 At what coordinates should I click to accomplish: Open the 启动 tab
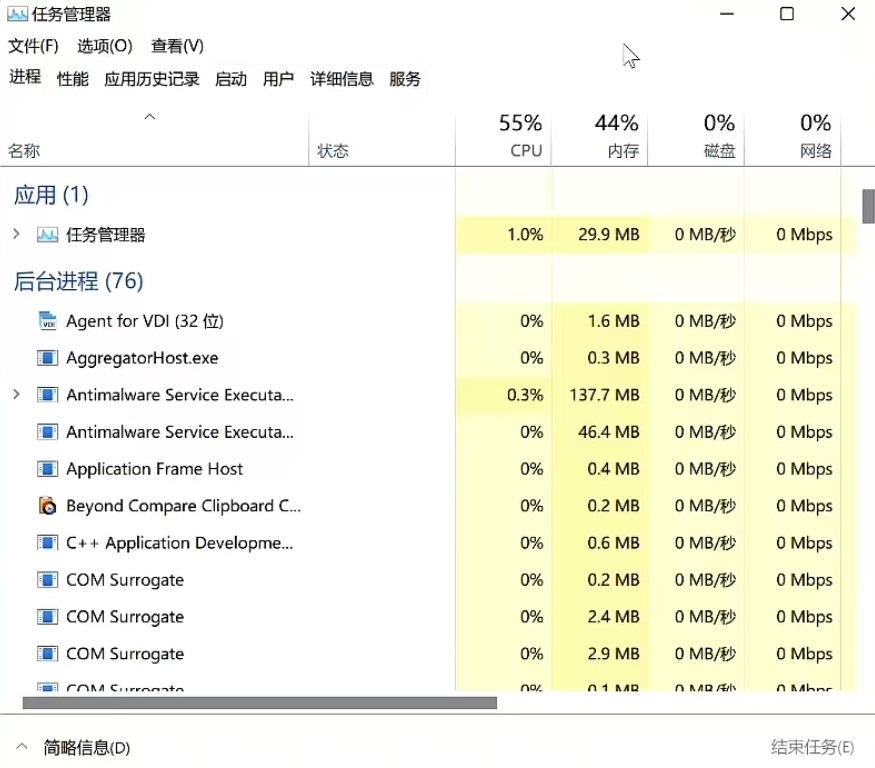230,79
